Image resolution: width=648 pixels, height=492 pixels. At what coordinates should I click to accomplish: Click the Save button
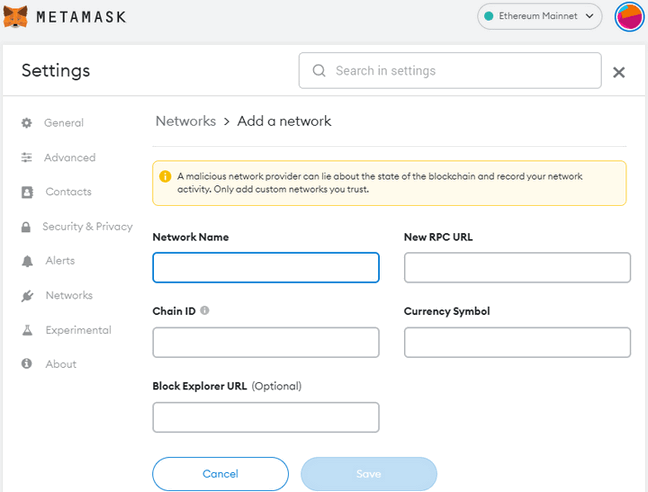point(369,474)
